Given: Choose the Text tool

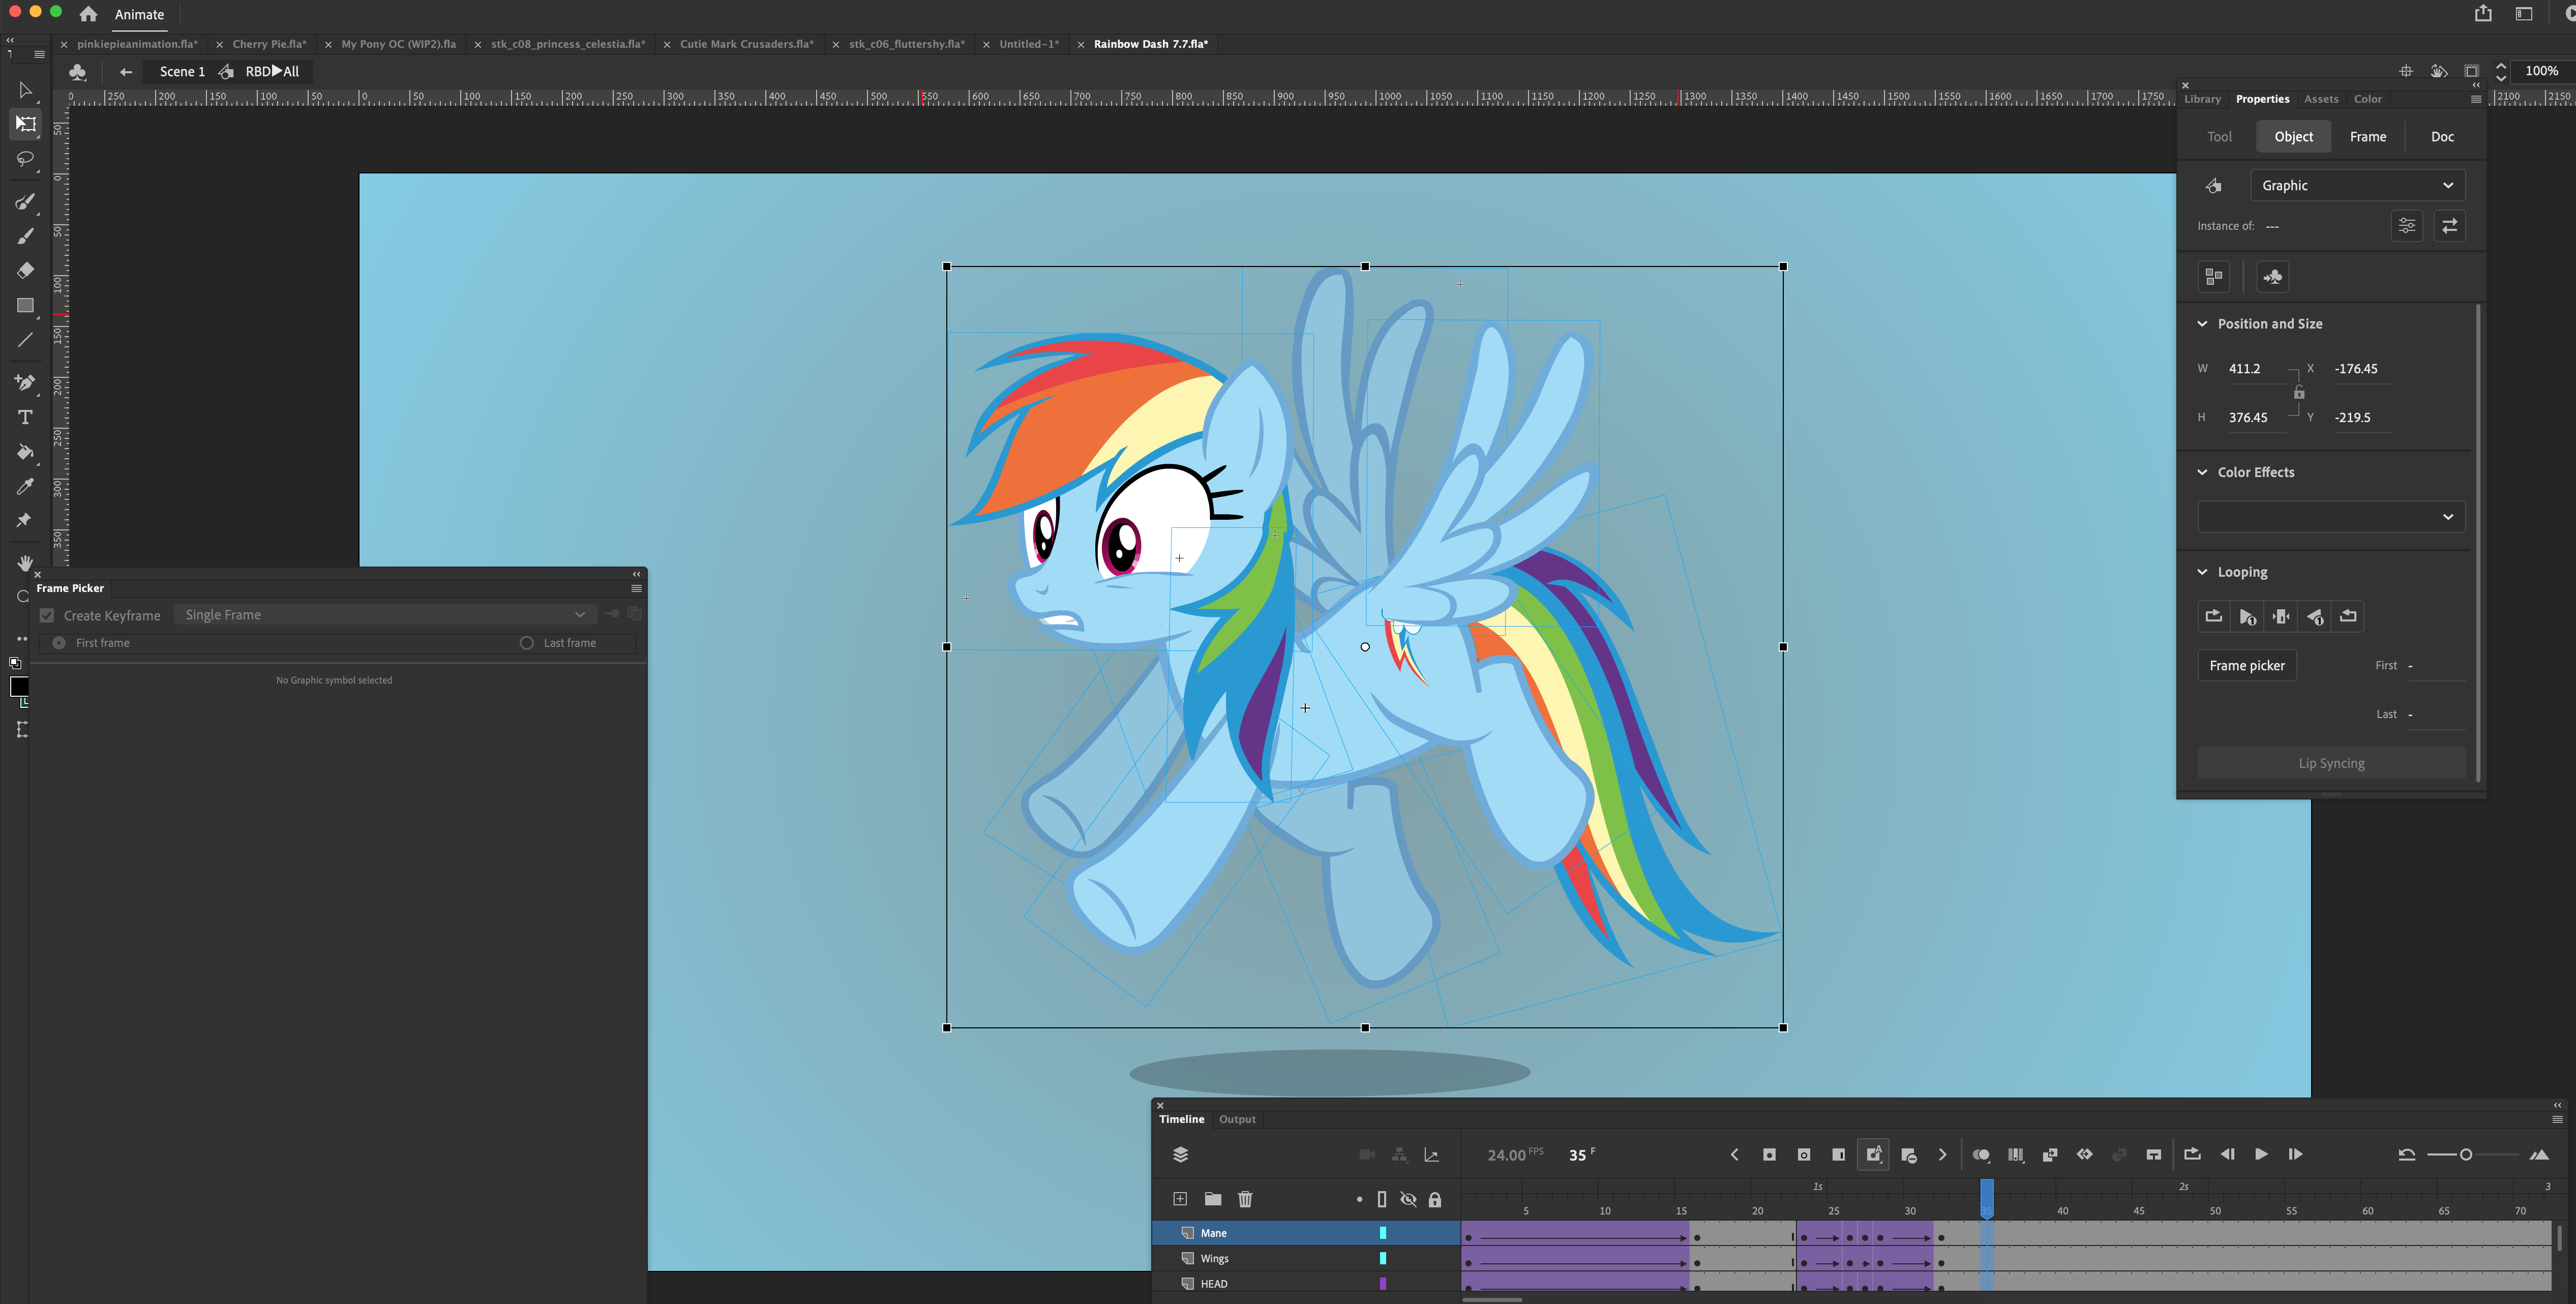Looking at the screenshot, I should coord(26,417).
